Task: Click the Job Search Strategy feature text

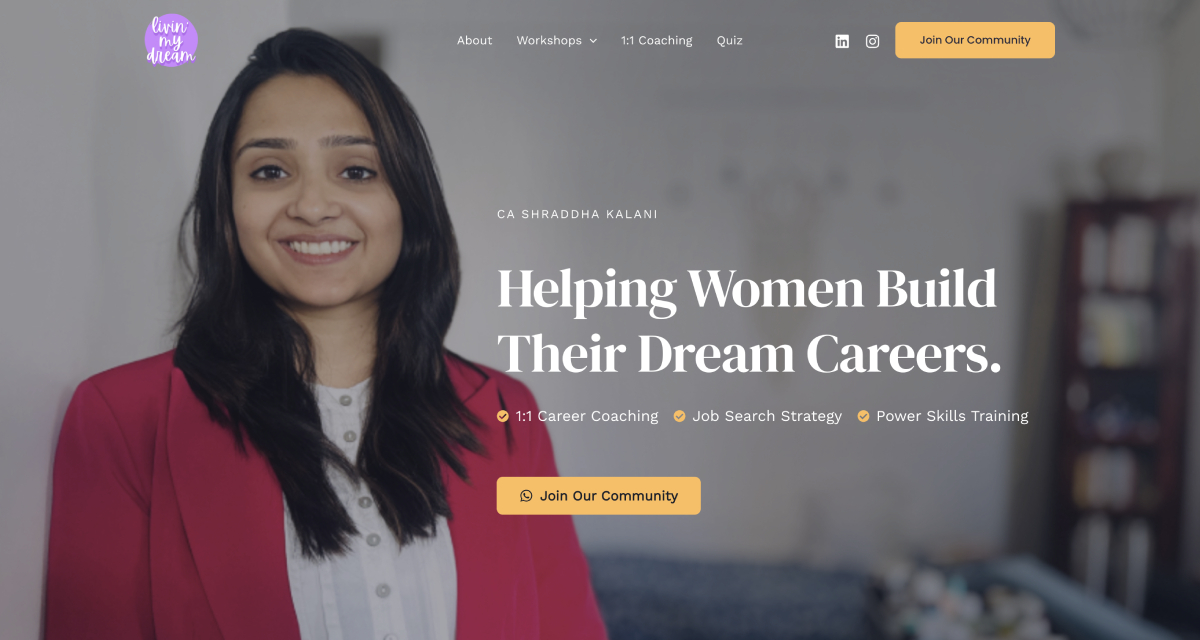Action: [x=767, y=416]
